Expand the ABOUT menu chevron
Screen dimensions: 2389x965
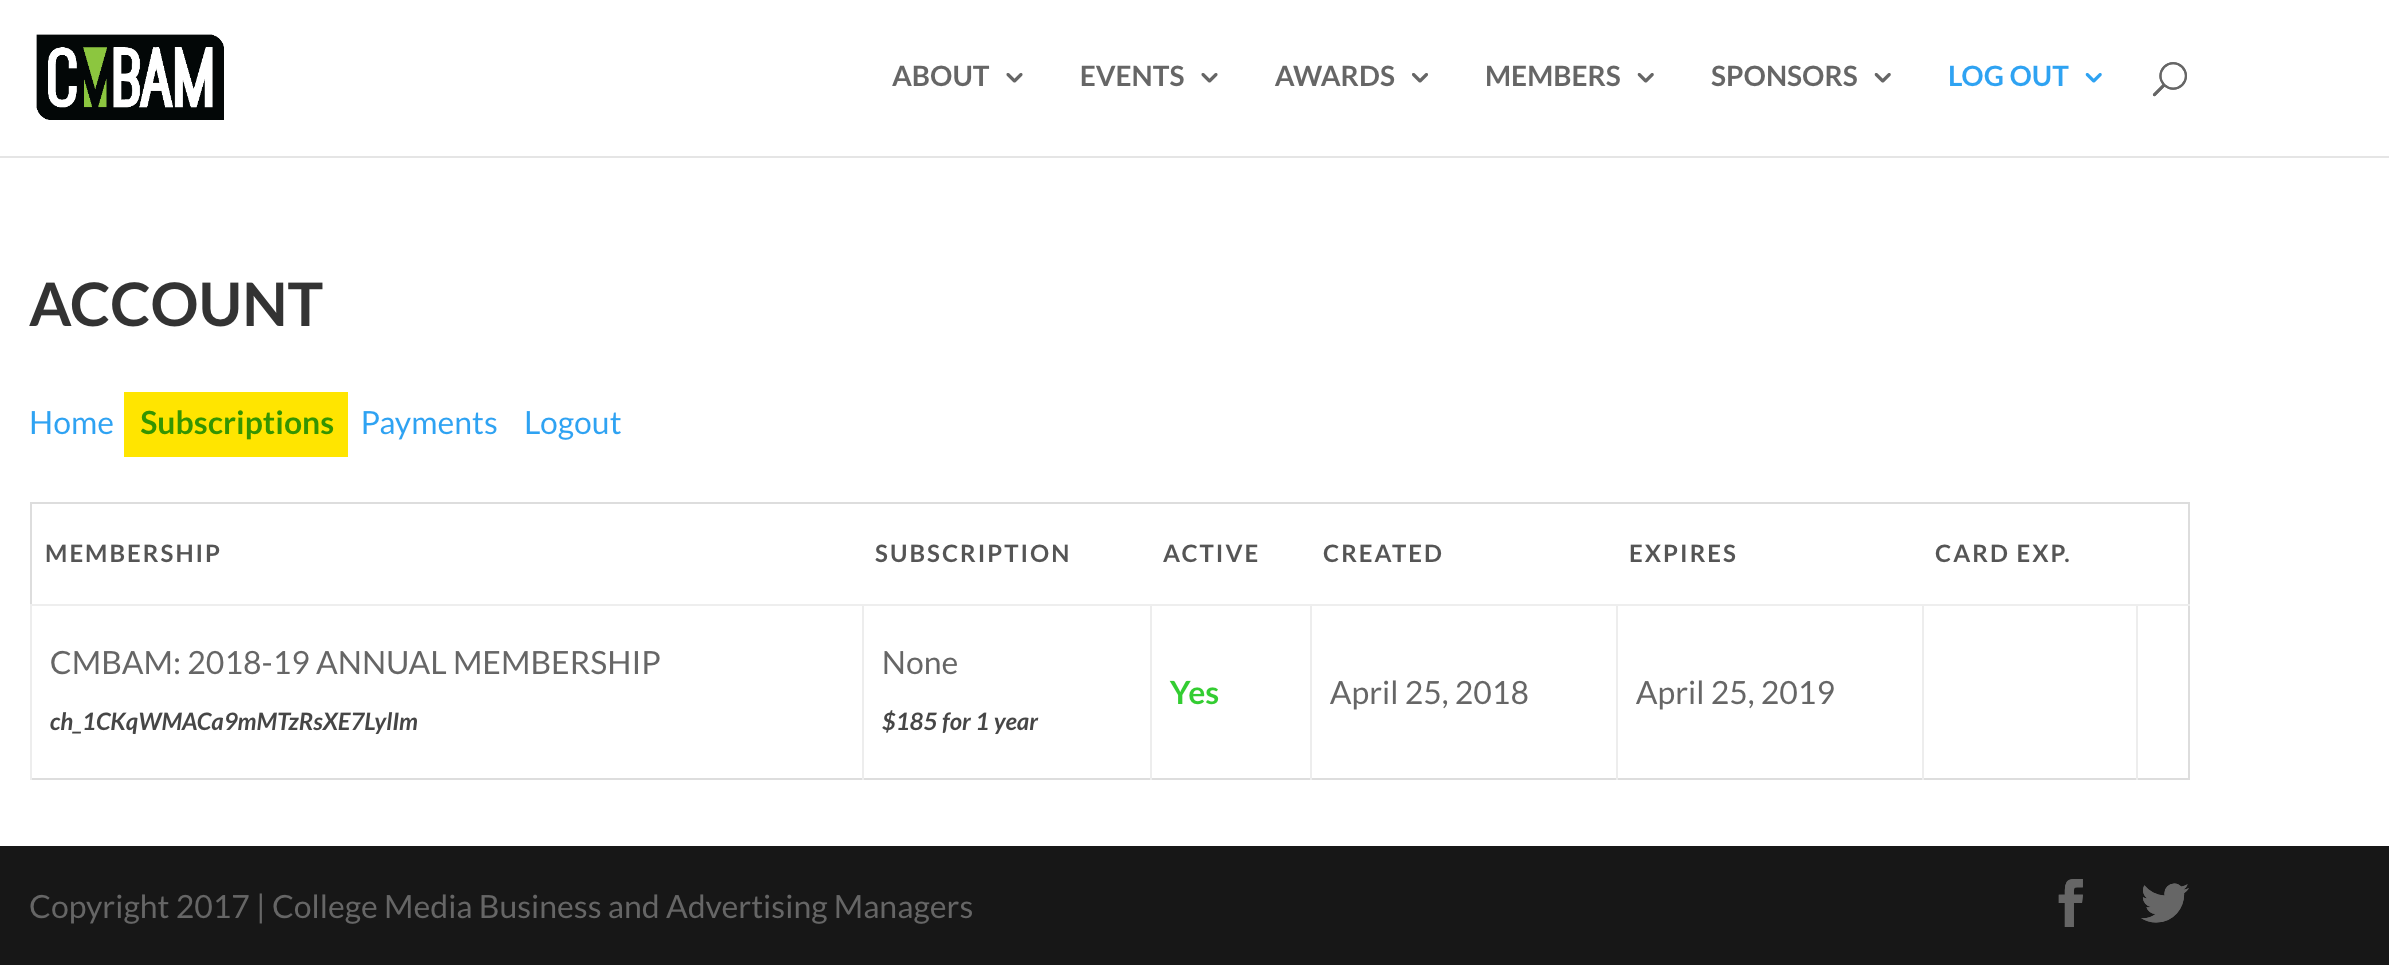point(1014,78)
